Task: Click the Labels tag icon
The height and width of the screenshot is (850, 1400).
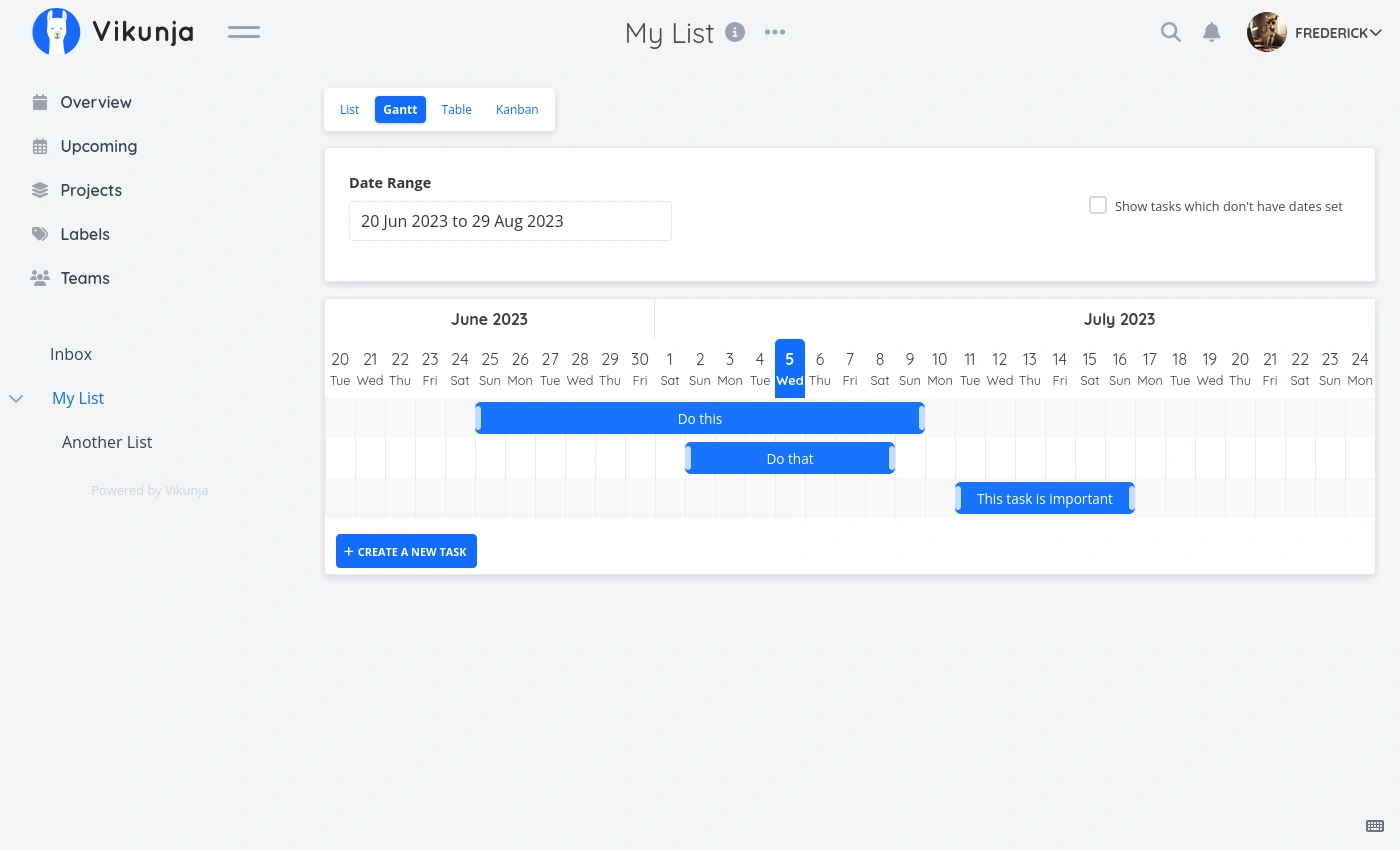Action: pyautogui.click(x=40, y=234)
